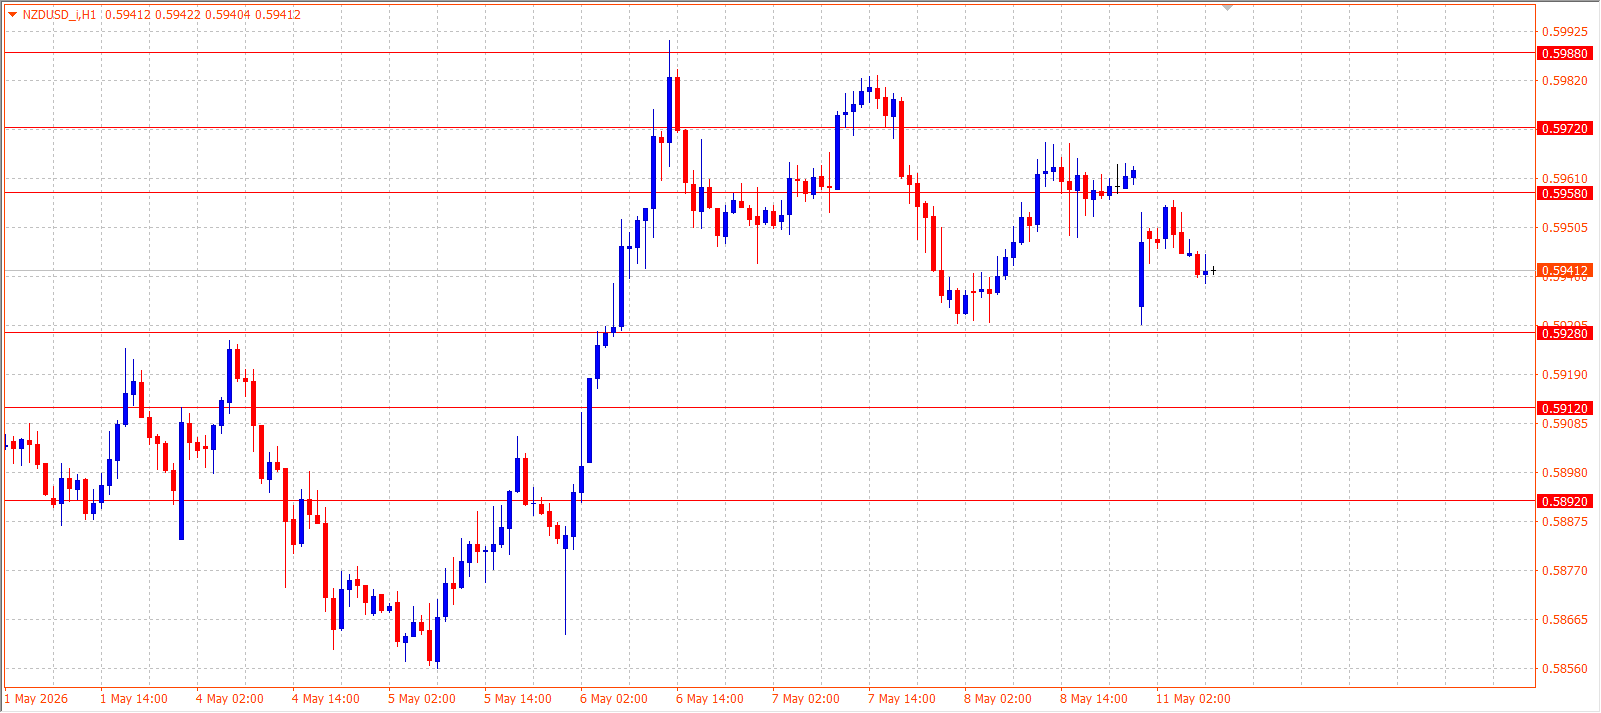Click the 0.58560 price scale value
This screenshot has width=1601, height=713.
click(1565, 669)
